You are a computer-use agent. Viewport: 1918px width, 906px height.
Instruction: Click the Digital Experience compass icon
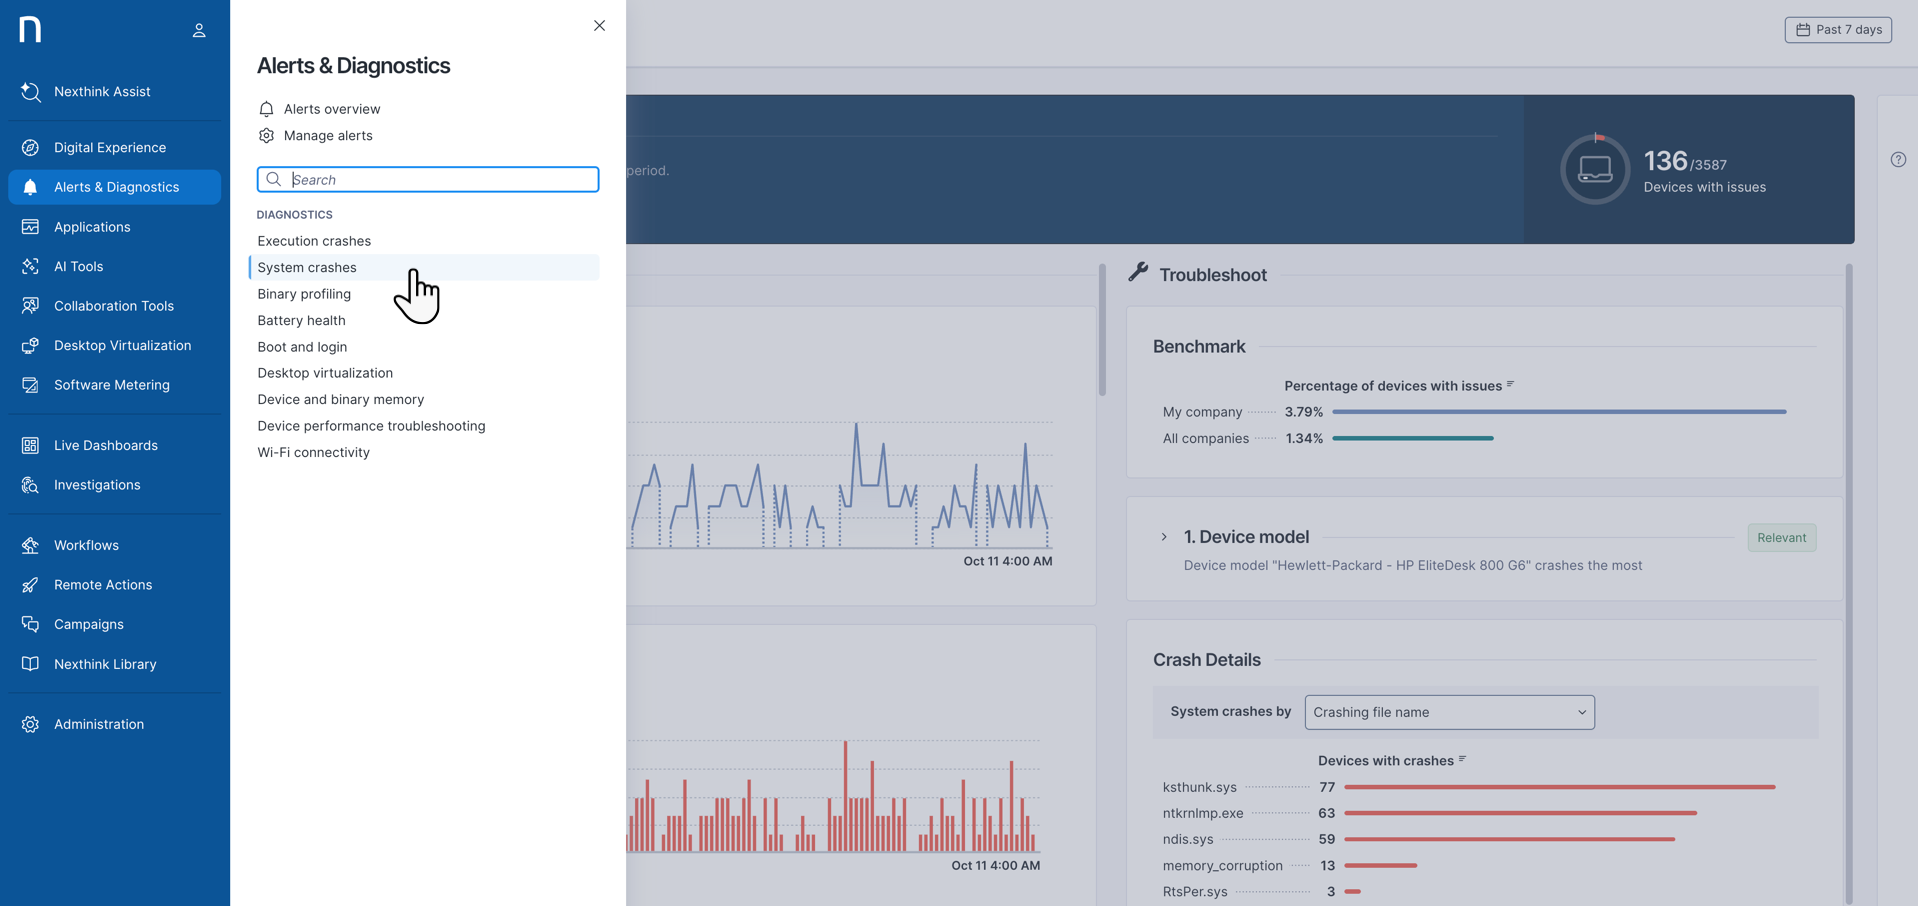pos(30,148)
